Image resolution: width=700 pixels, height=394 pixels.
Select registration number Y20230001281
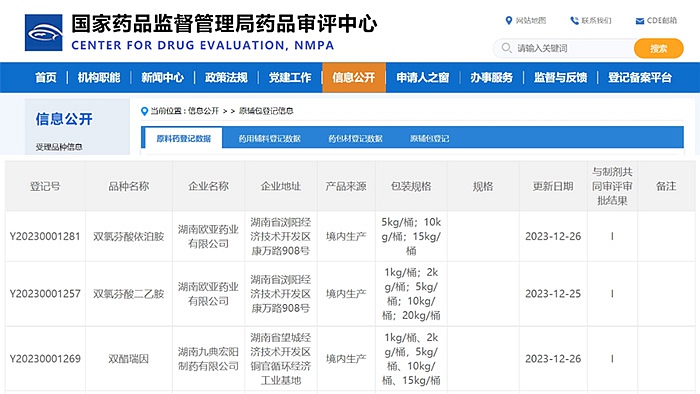pos(45,236)
